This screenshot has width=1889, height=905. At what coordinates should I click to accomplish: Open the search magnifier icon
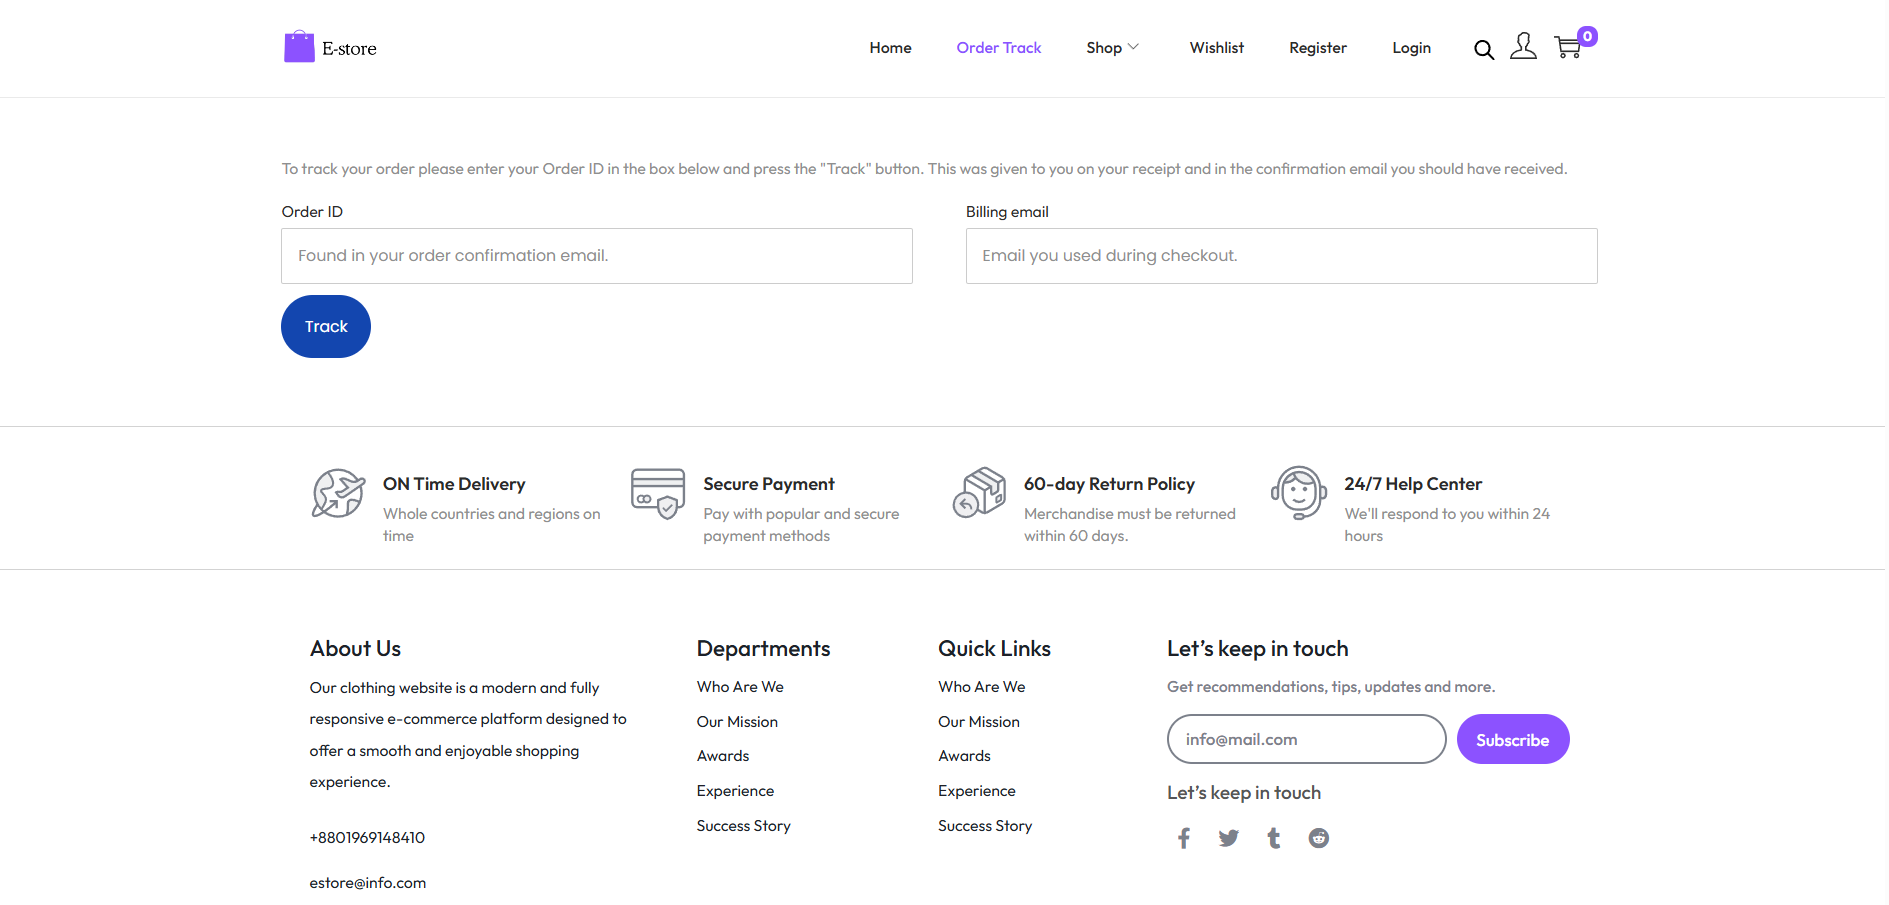coord(1483,49)
